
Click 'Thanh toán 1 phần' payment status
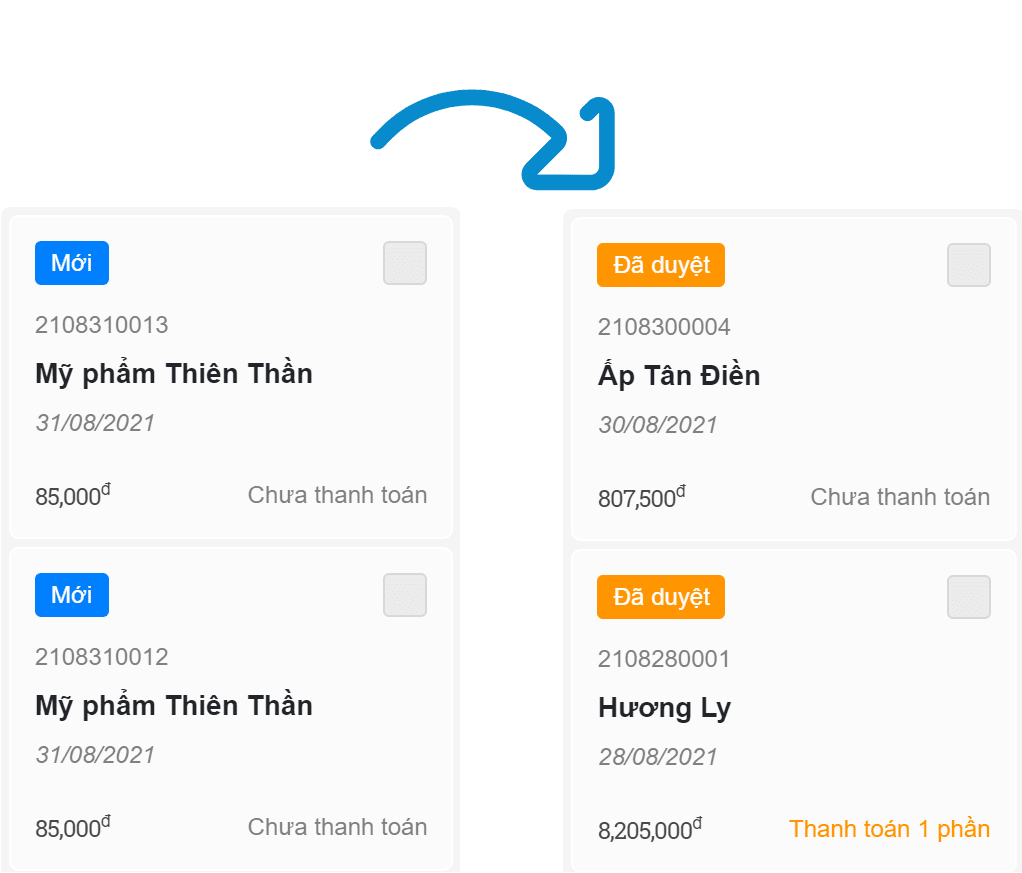889,829
